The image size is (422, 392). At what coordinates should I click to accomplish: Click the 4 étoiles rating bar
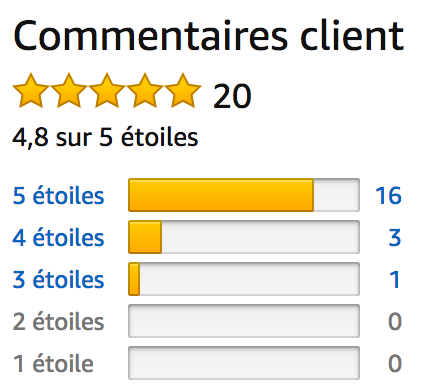point(244,237)
